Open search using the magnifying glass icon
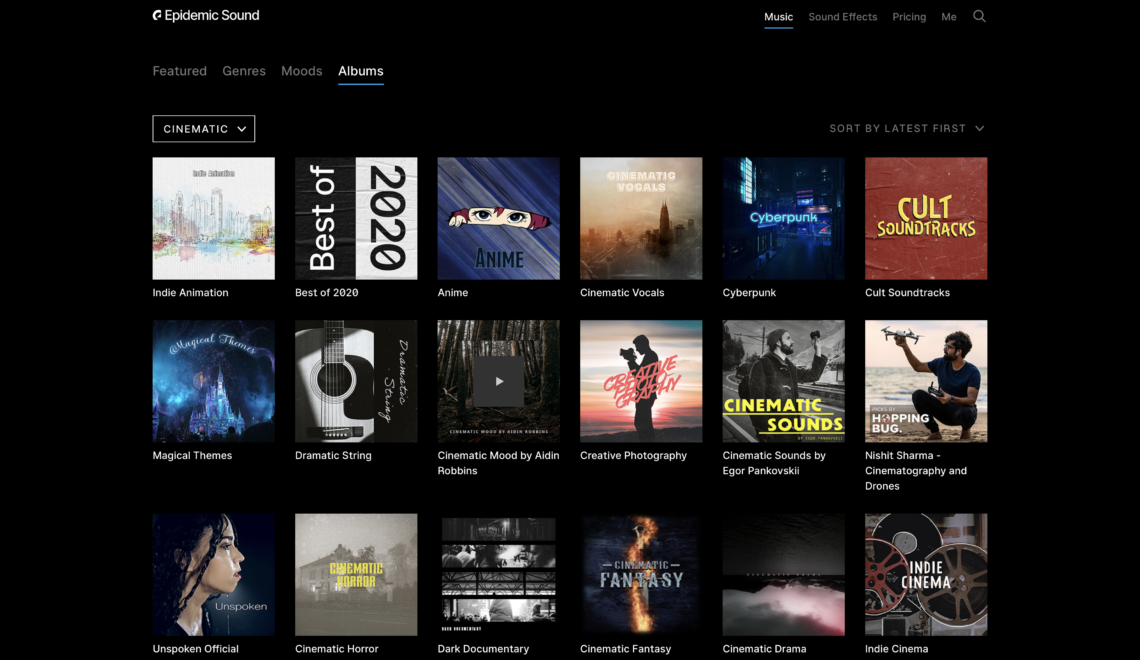Screen dimensions: 1140x660 click(979, 16)
